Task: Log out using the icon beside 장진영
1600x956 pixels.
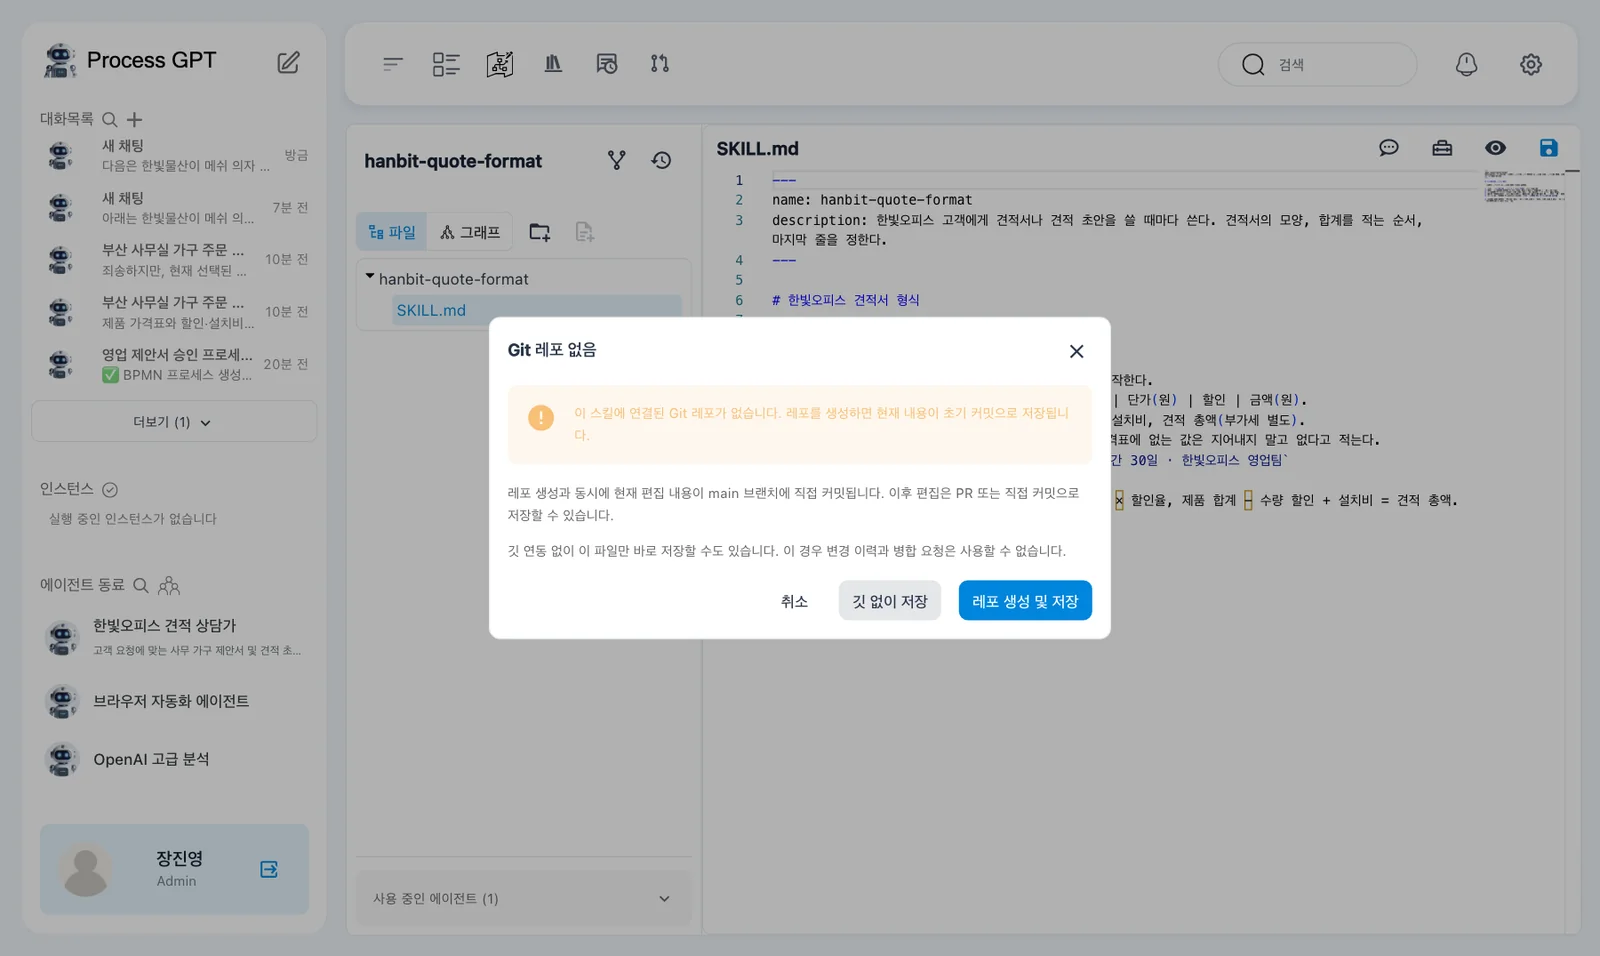Action: pyautogui.click(x=269, y=869)
